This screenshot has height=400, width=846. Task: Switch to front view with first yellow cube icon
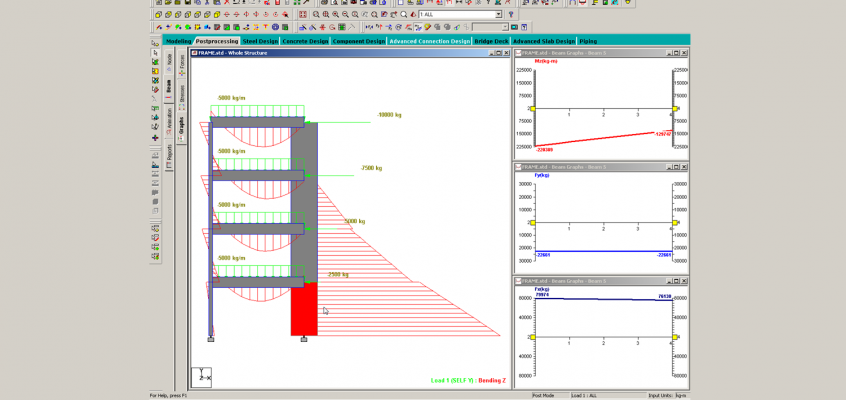coord(159,15)
